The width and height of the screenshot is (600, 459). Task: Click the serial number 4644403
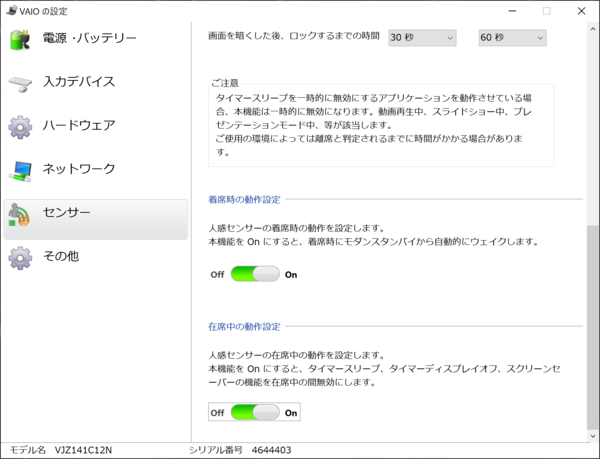tap(271, 450)
